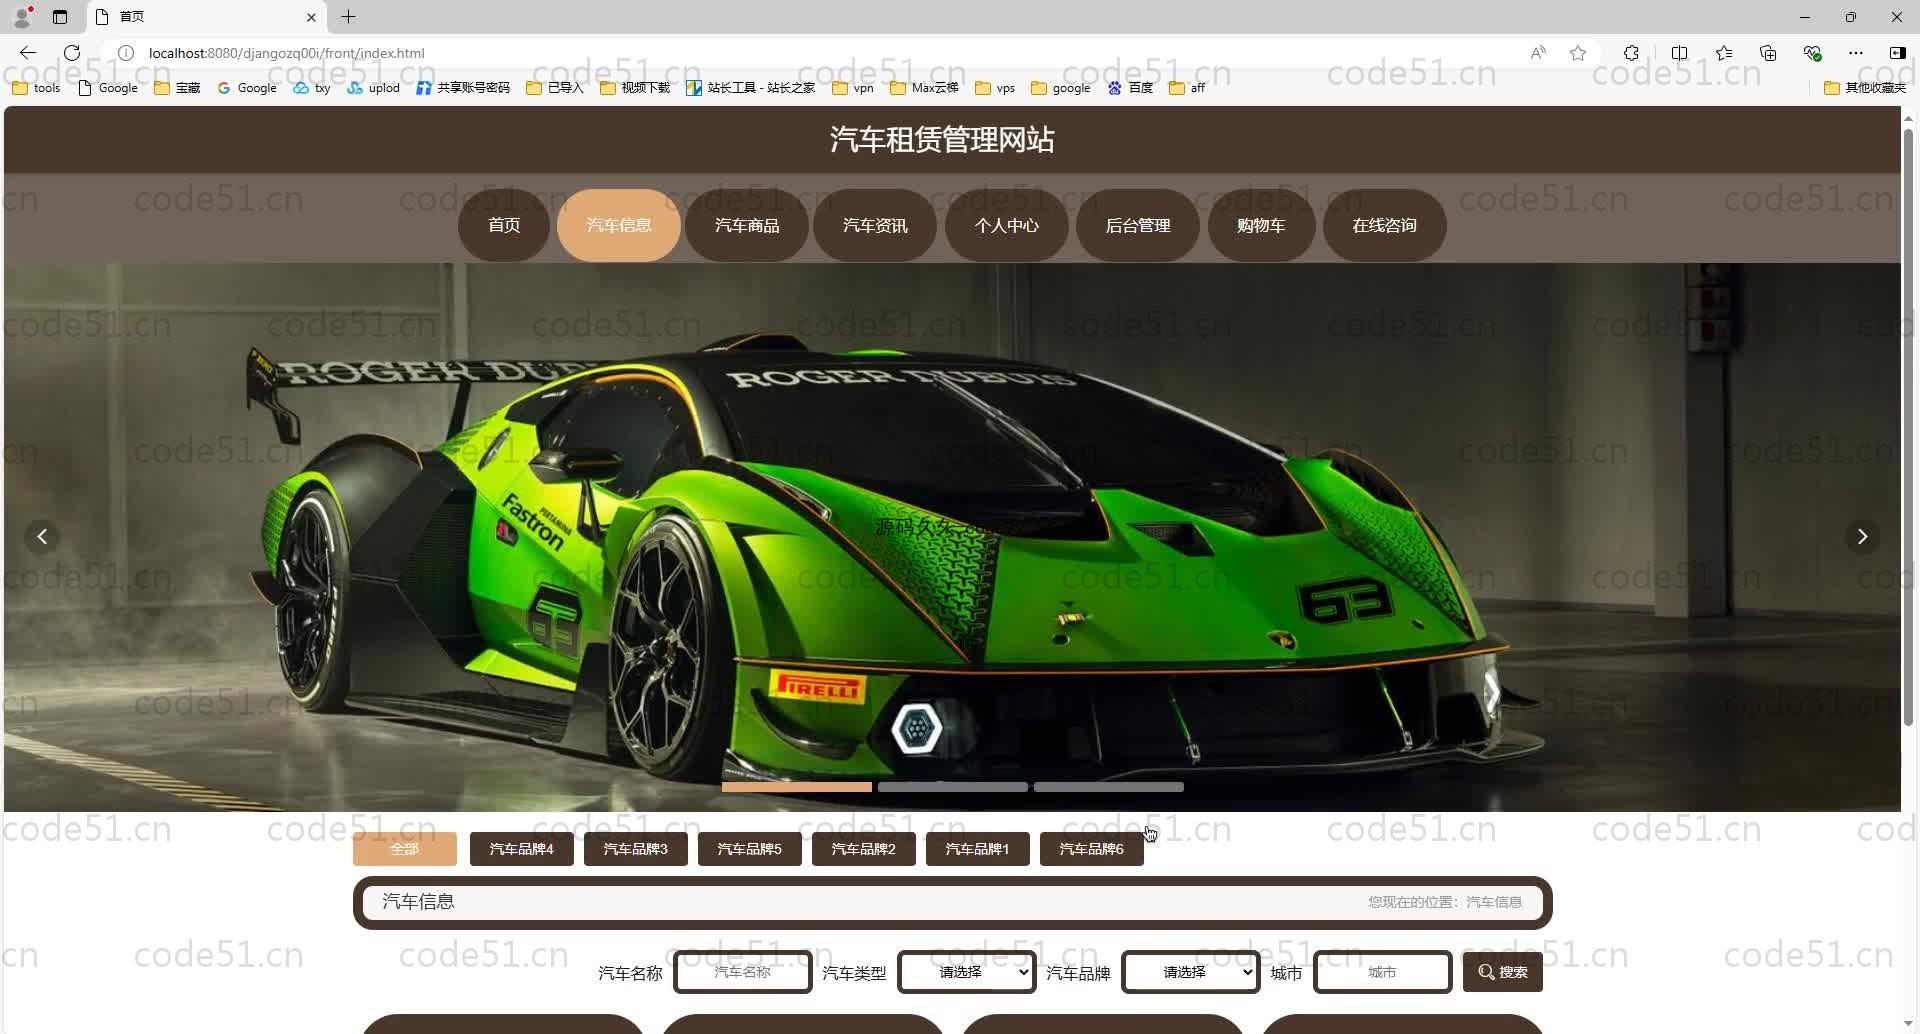Open split screen icon
This screenshot has height=1034, width=1920.
[x=1679, y=53]
